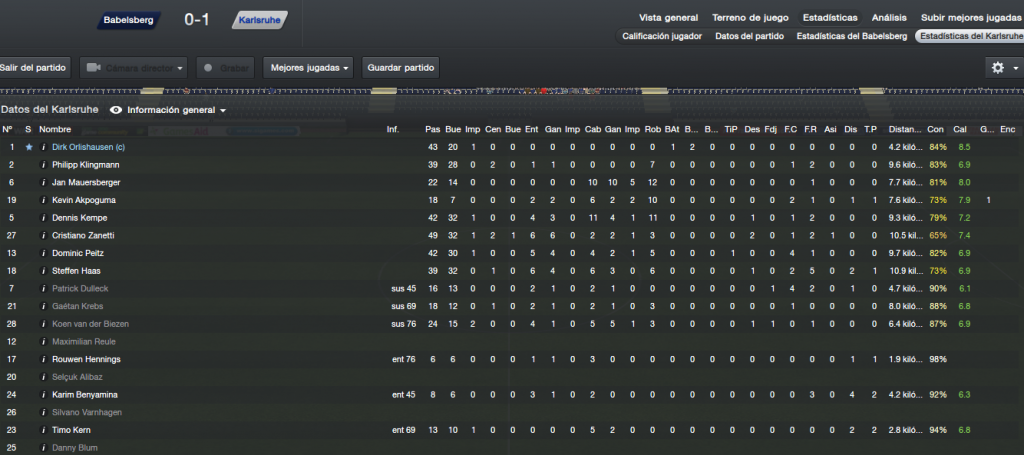Viewport: 1024px width, 455px height.
Task: Click info icon beside Timo Kern
Action: 43,430
